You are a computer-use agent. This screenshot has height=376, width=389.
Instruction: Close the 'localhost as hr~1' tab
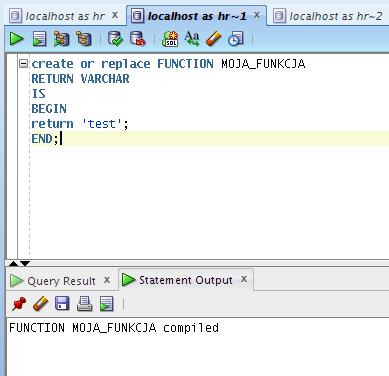pos(257,15)
